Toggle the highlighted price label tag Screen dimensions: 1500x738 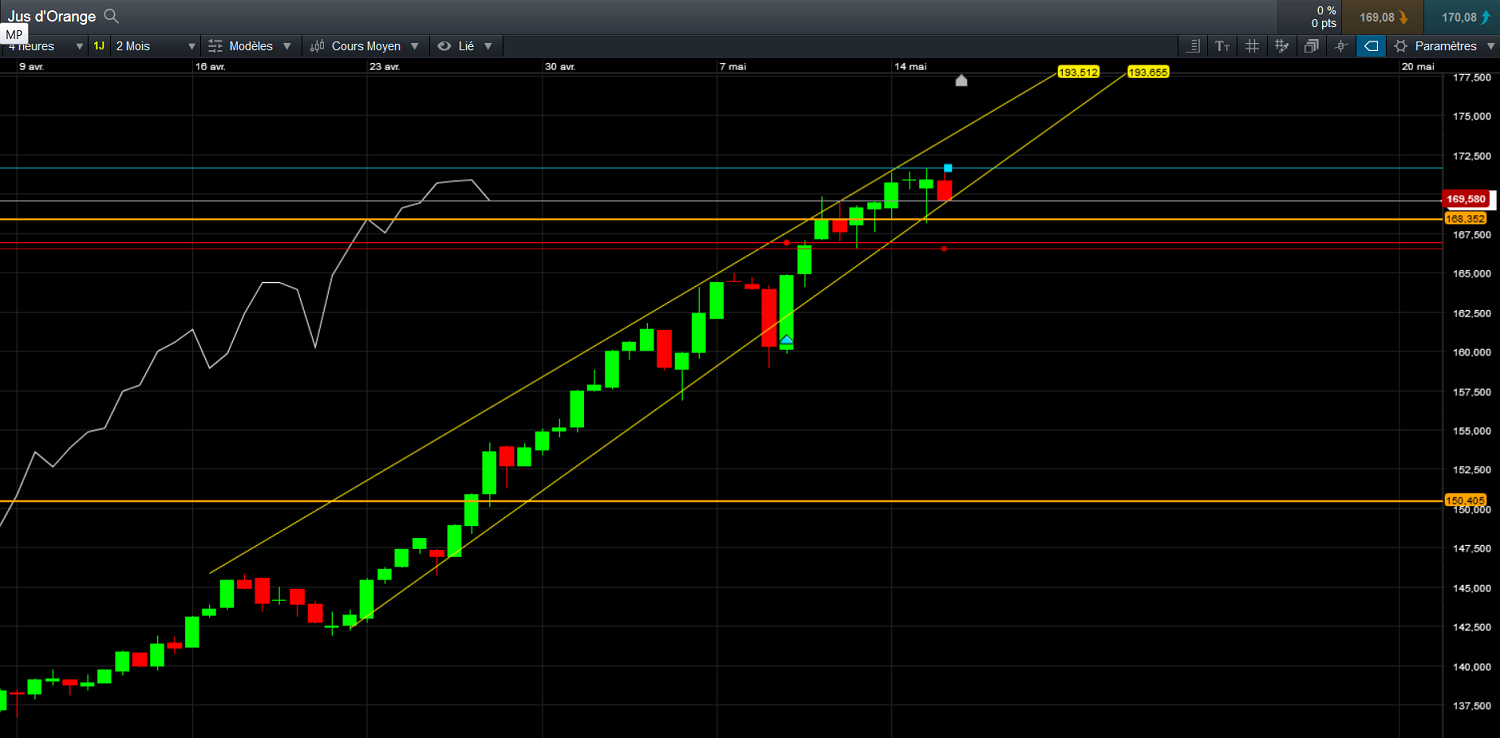point(1372,46)
